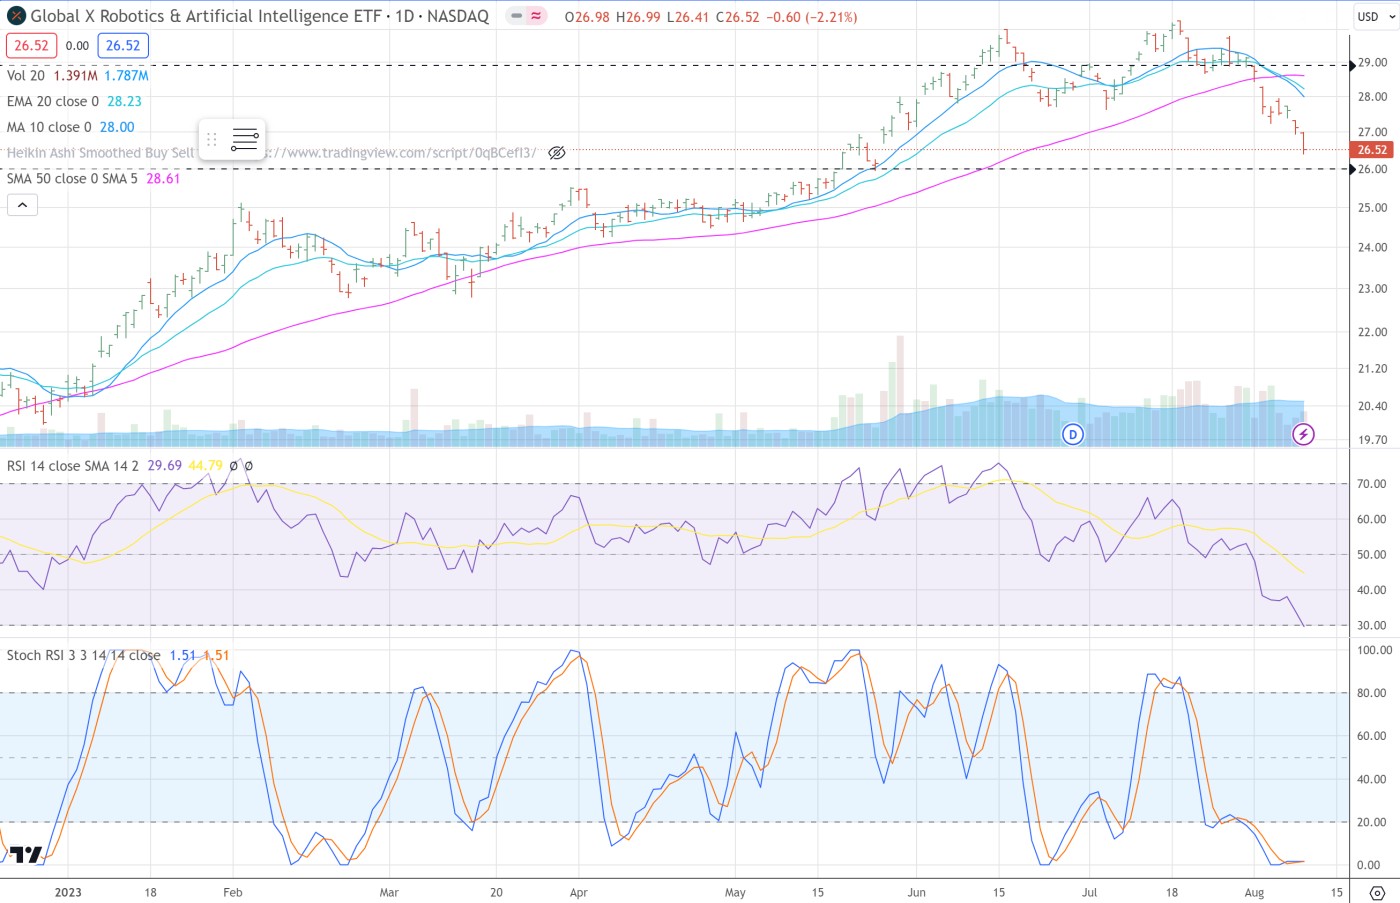This screenshot has width=1400, height=903.
Task: Click the Global X ETF symbol logo
Action: point(16,16)
